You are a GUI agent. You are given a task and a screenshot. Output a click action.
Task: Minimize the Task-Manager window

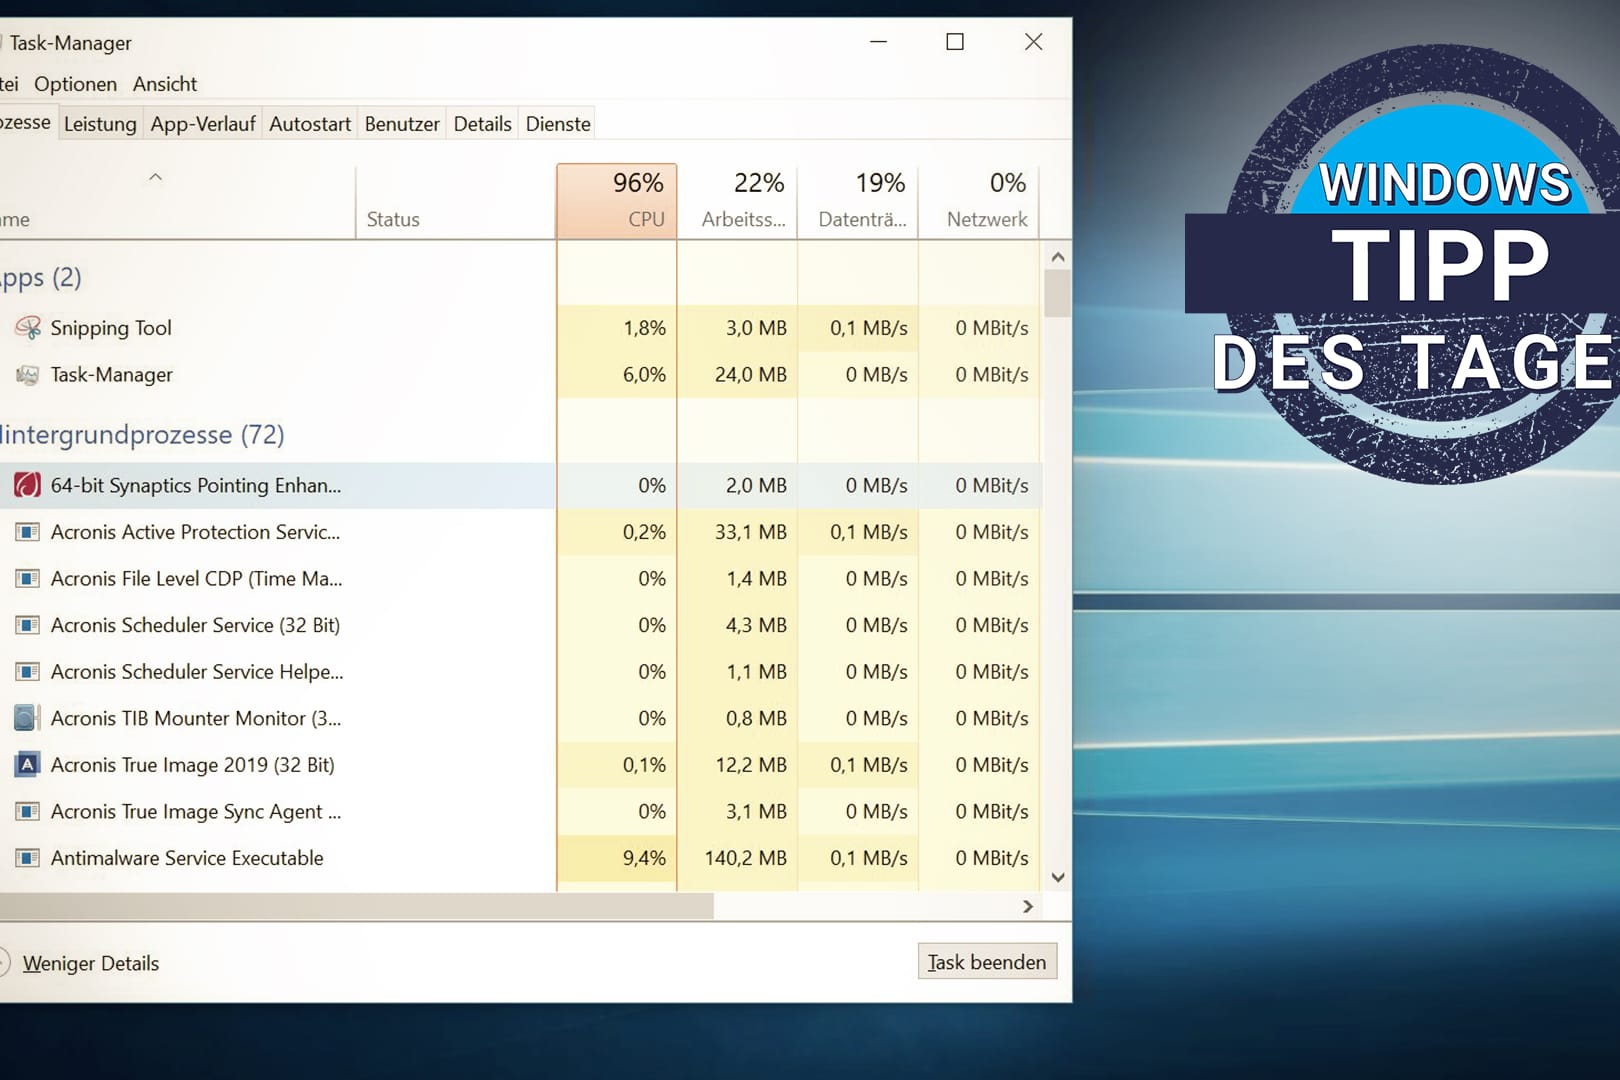pyautogui.click(x=878, y=41)
